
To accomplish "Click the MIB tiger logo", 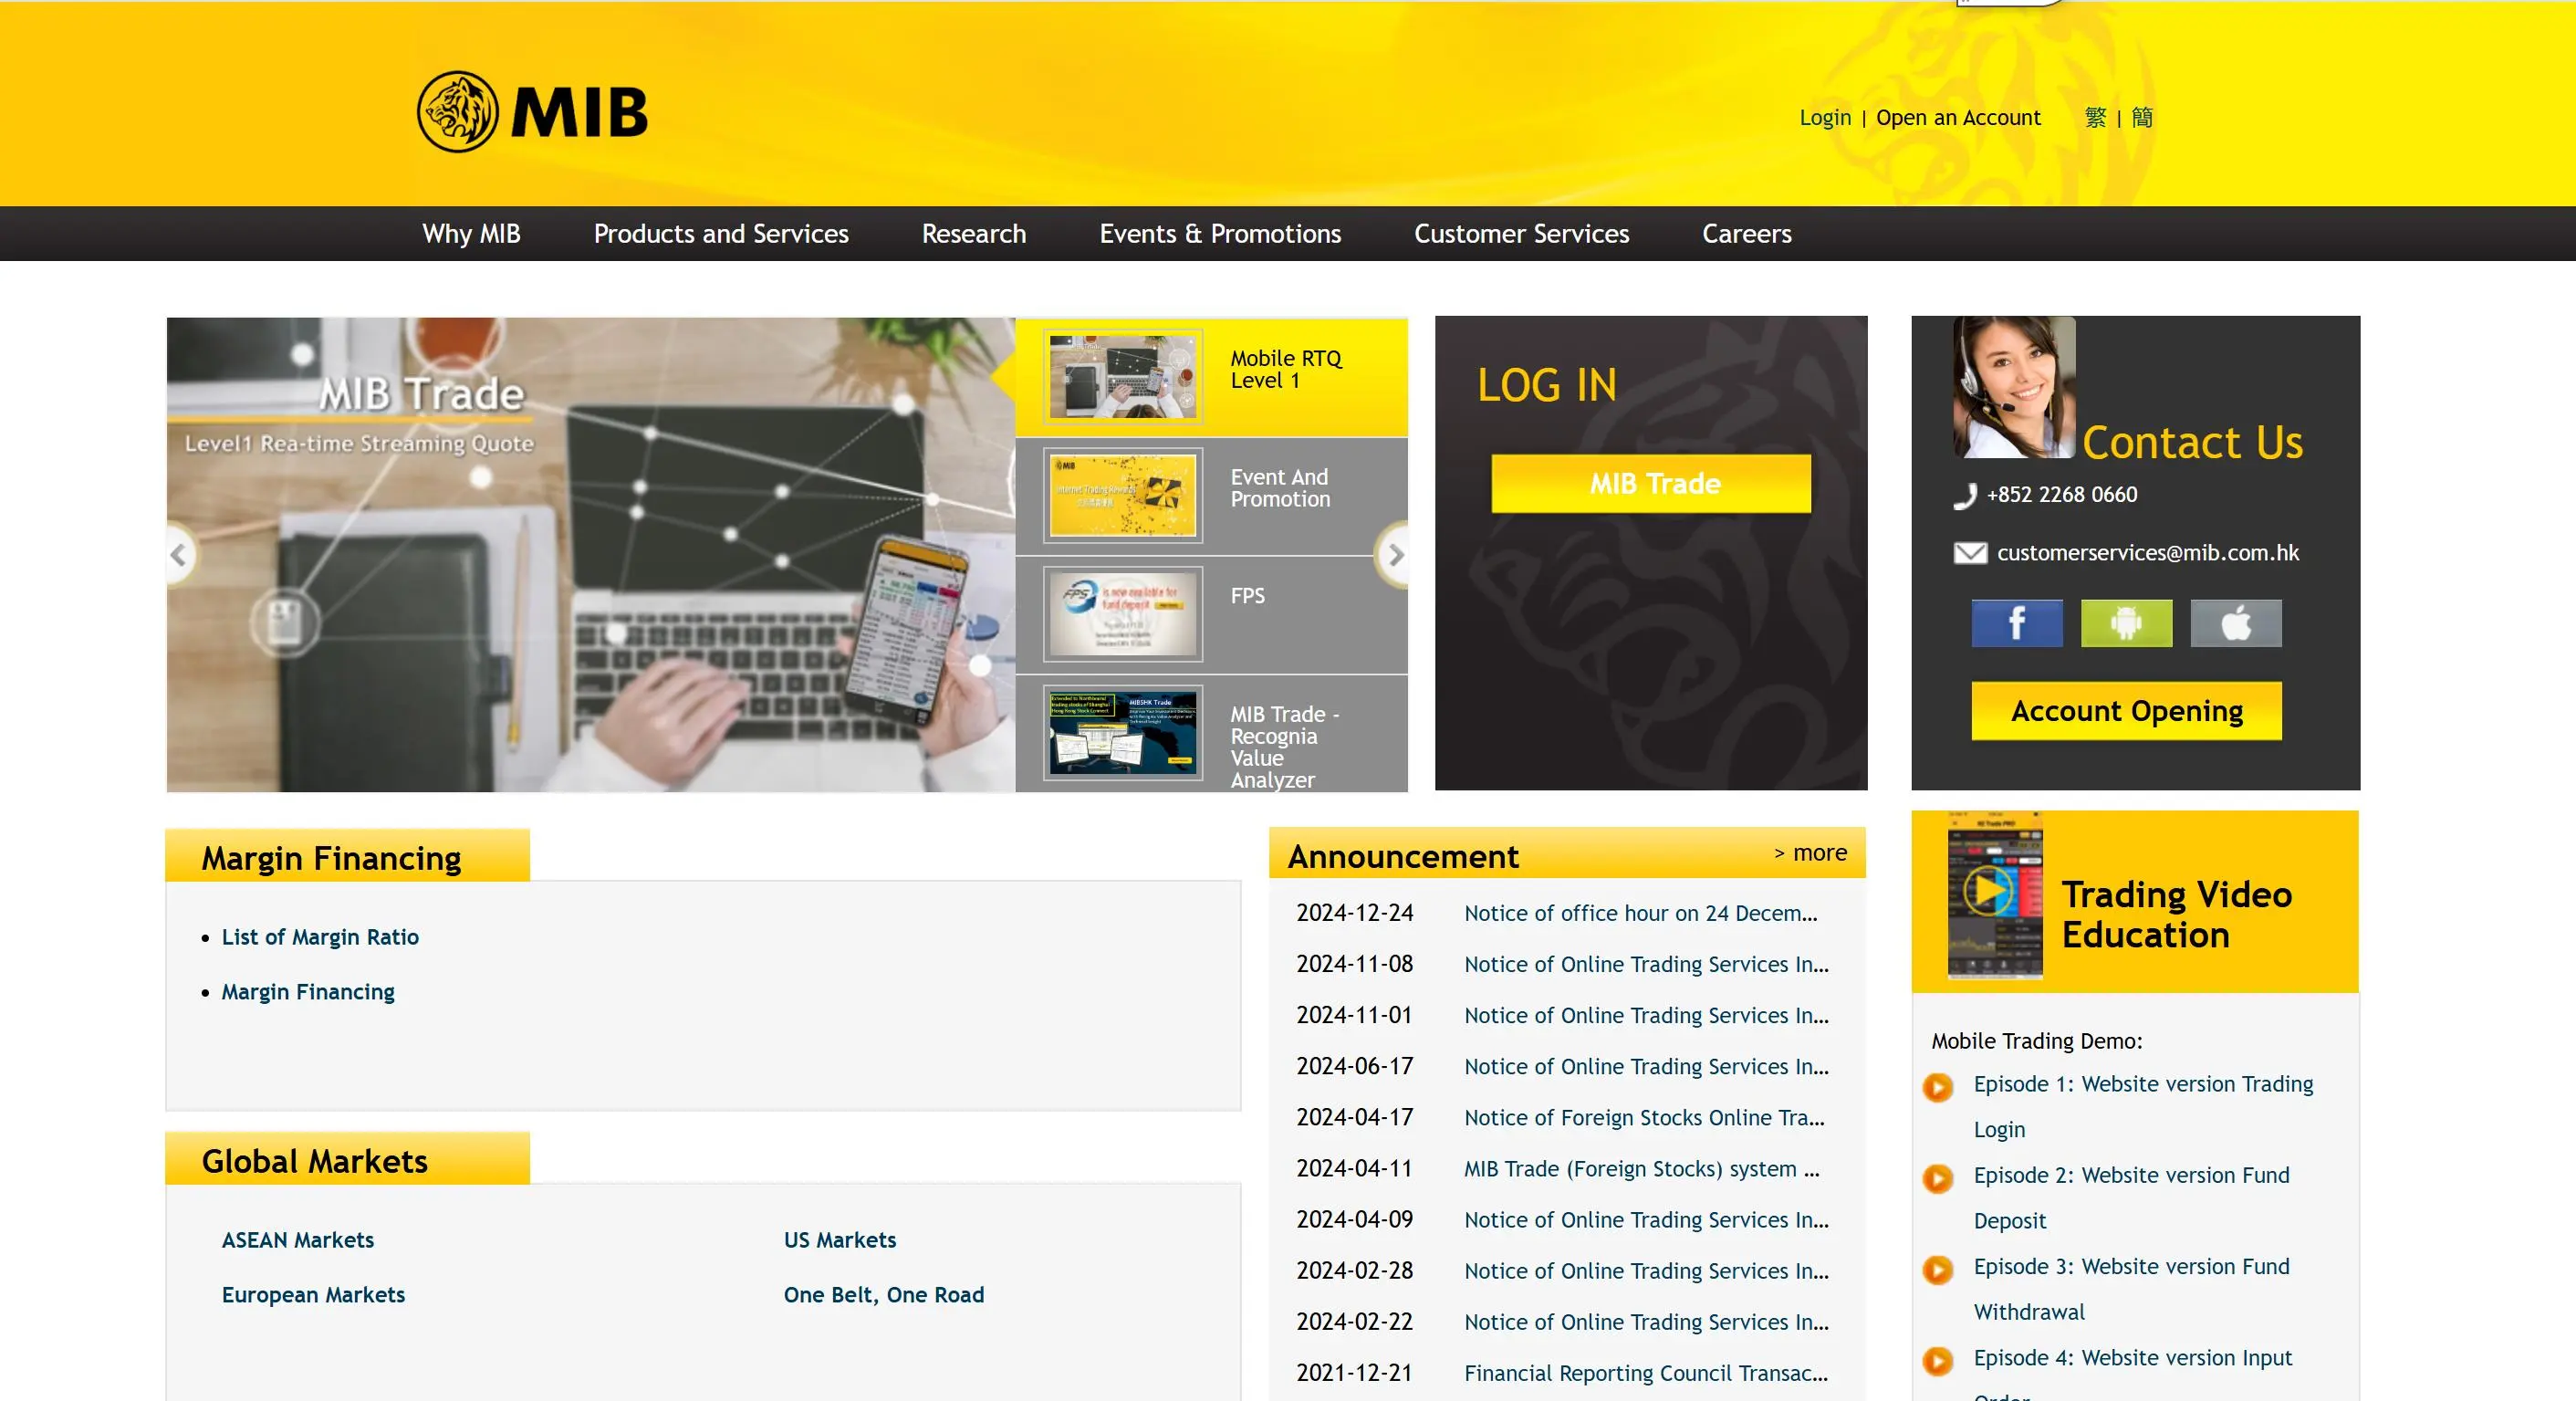I will pos(532,111).
